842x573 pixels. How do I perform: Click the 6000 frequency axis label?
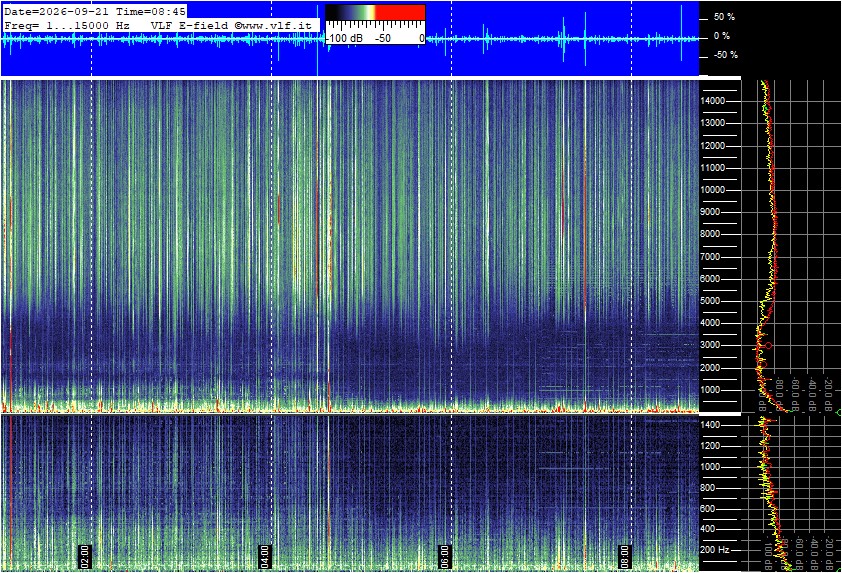[x=710, y=279]
